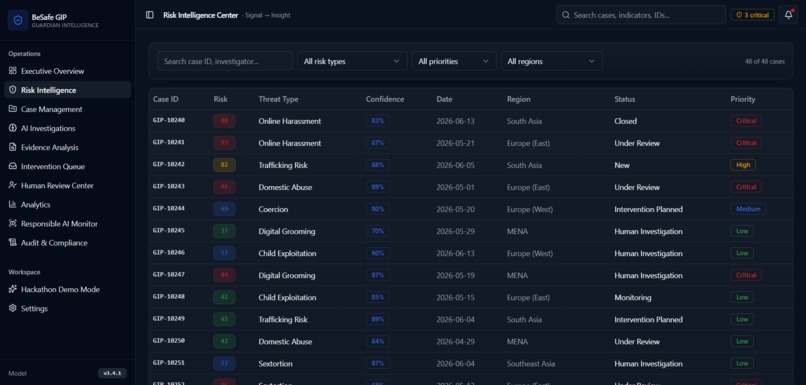Click the Audit & Compliance icon
806x385 pixels.
(x=13, y=242)
